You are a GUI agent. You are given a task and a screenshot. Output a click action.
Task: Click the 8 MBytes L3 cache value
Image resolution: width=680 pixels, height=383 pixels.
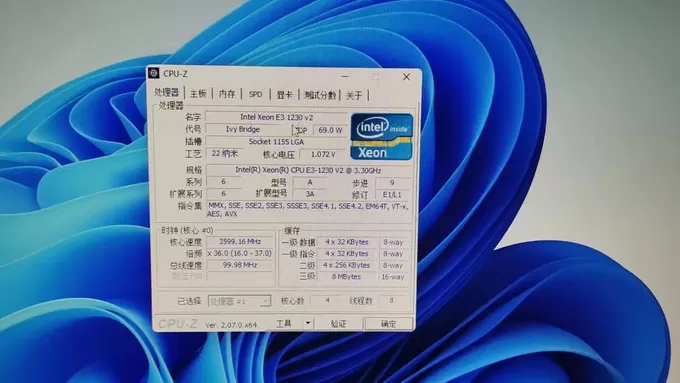(x=347, y=276)
